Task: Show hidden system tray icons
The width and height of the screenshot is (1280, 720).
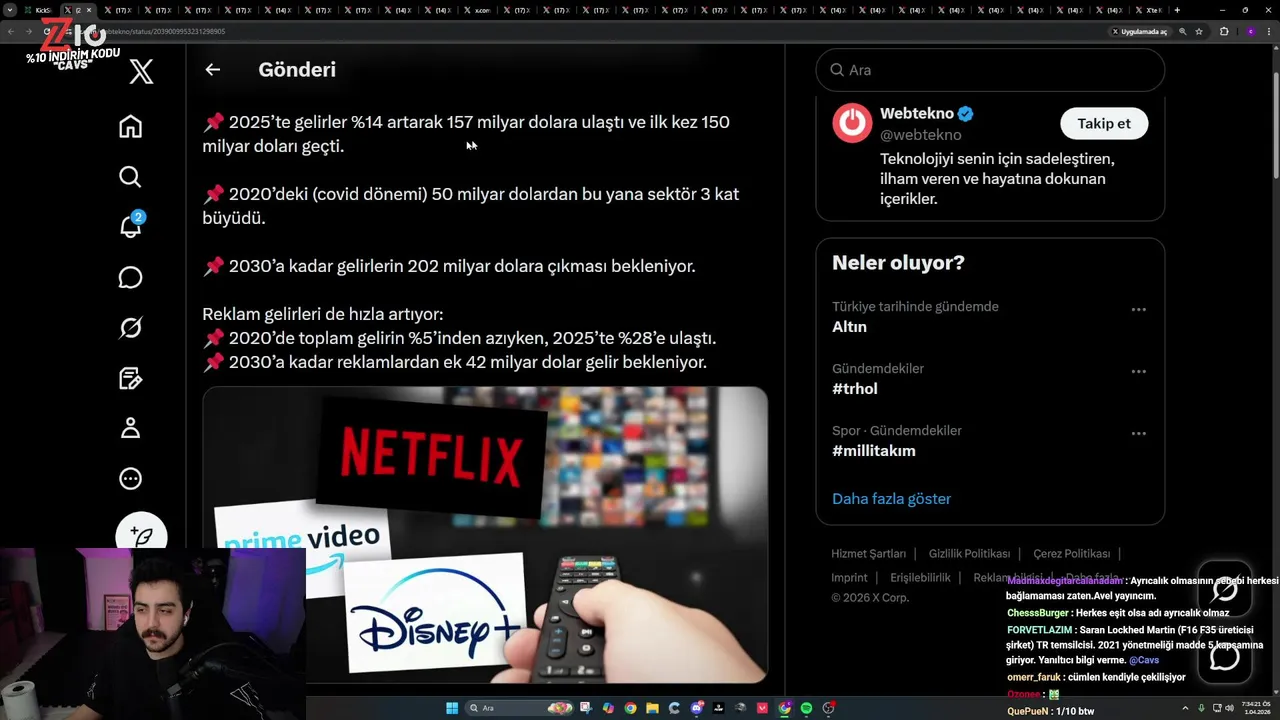Action: 1185,708
